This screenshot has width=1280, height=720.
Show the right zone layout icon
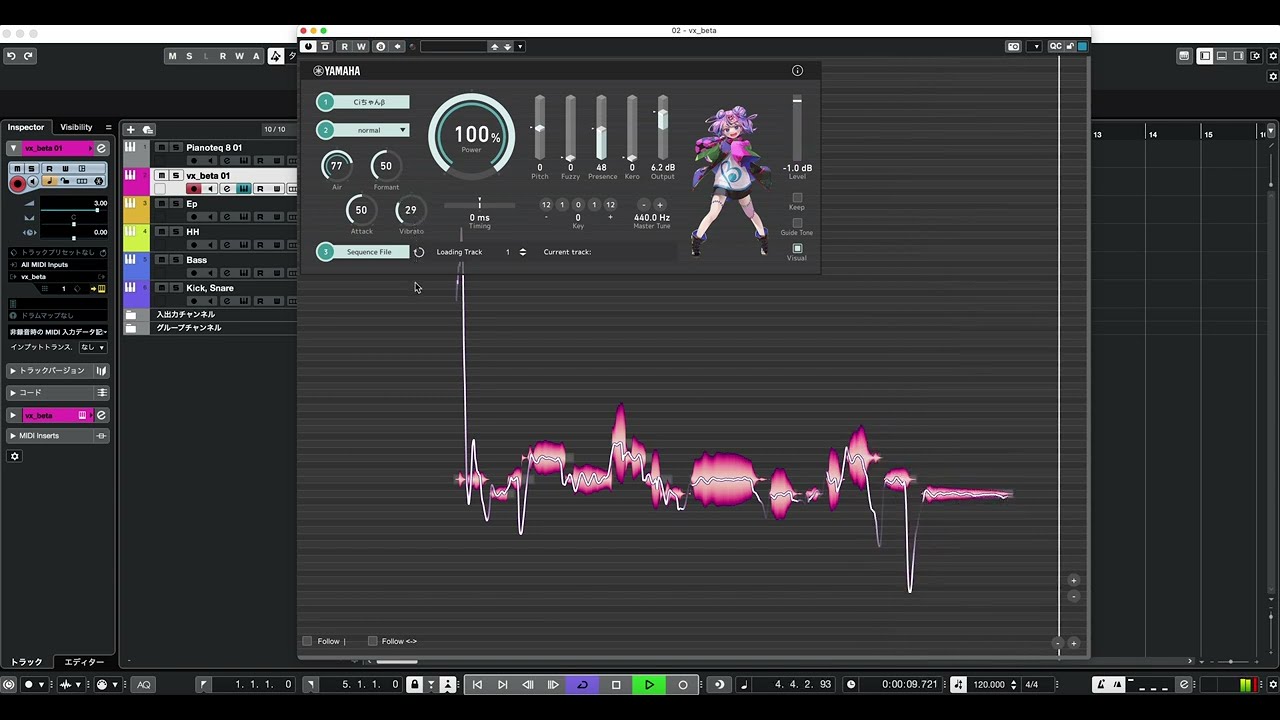coord(1239,56)
